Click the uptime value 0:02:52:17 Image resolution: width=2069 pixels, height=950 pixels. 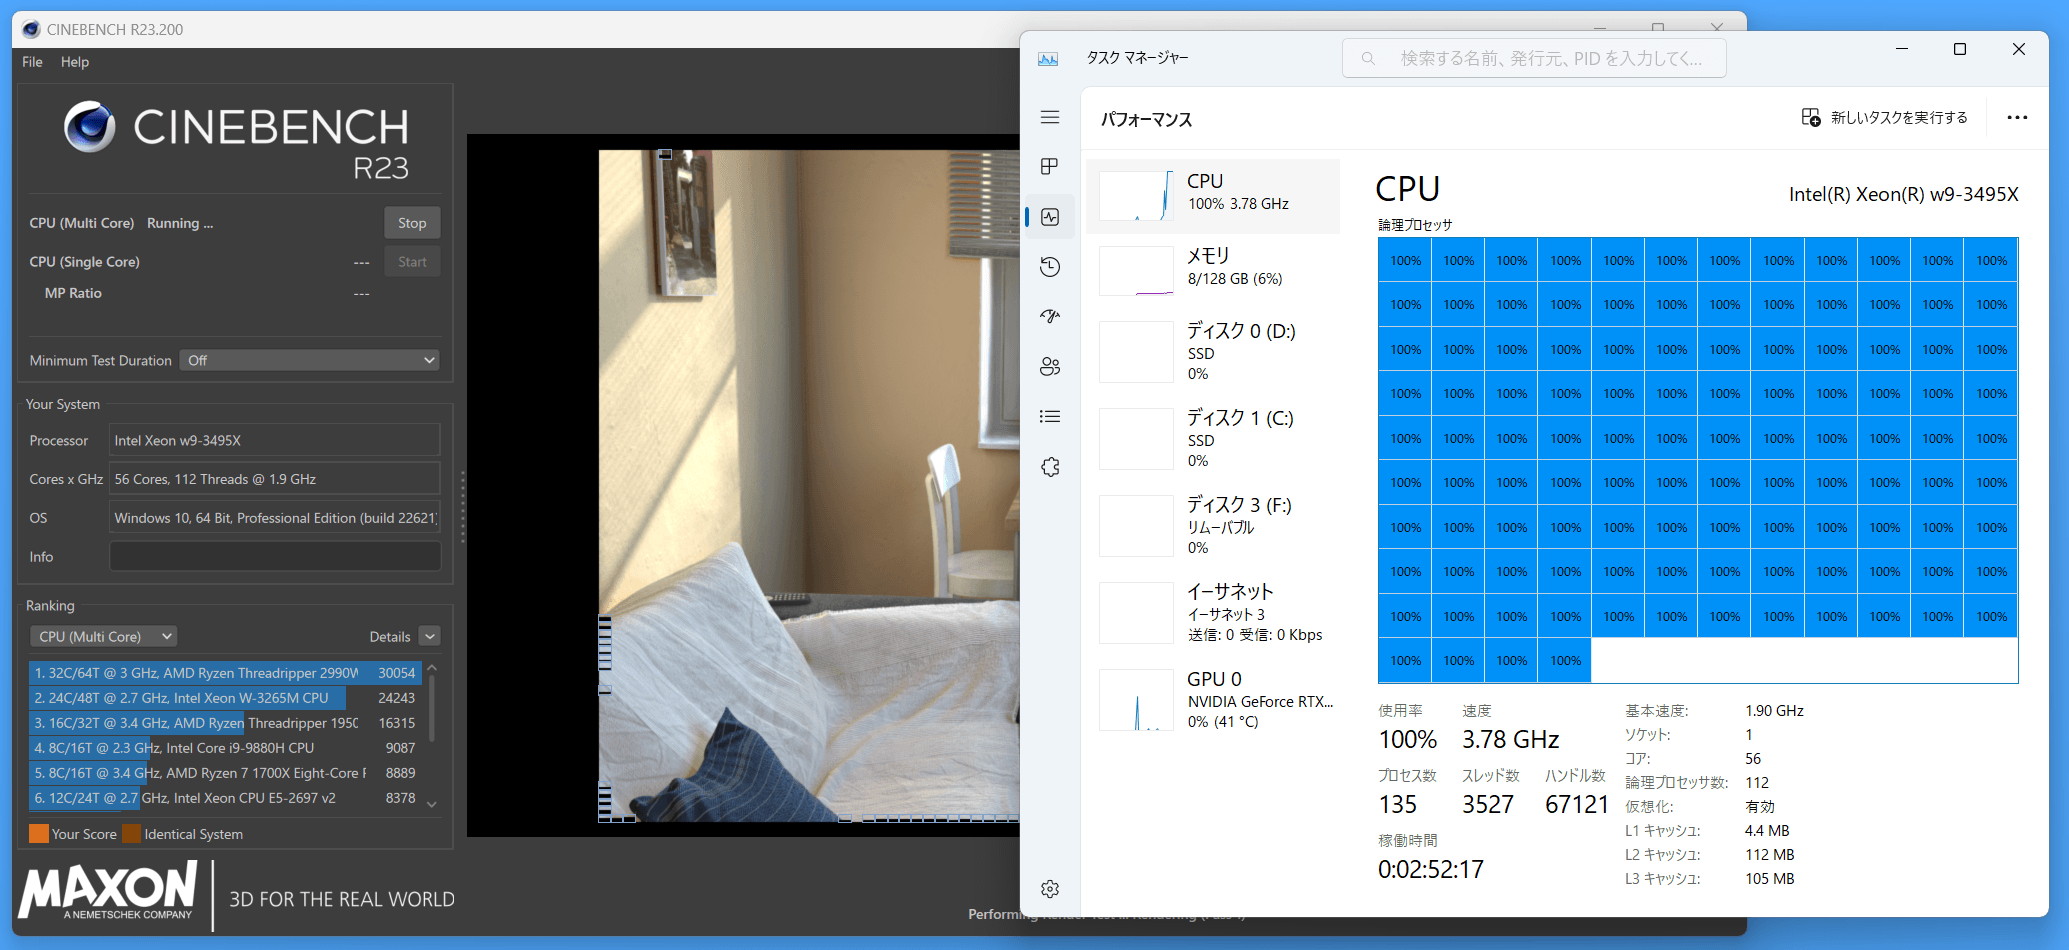[1430, 870]
